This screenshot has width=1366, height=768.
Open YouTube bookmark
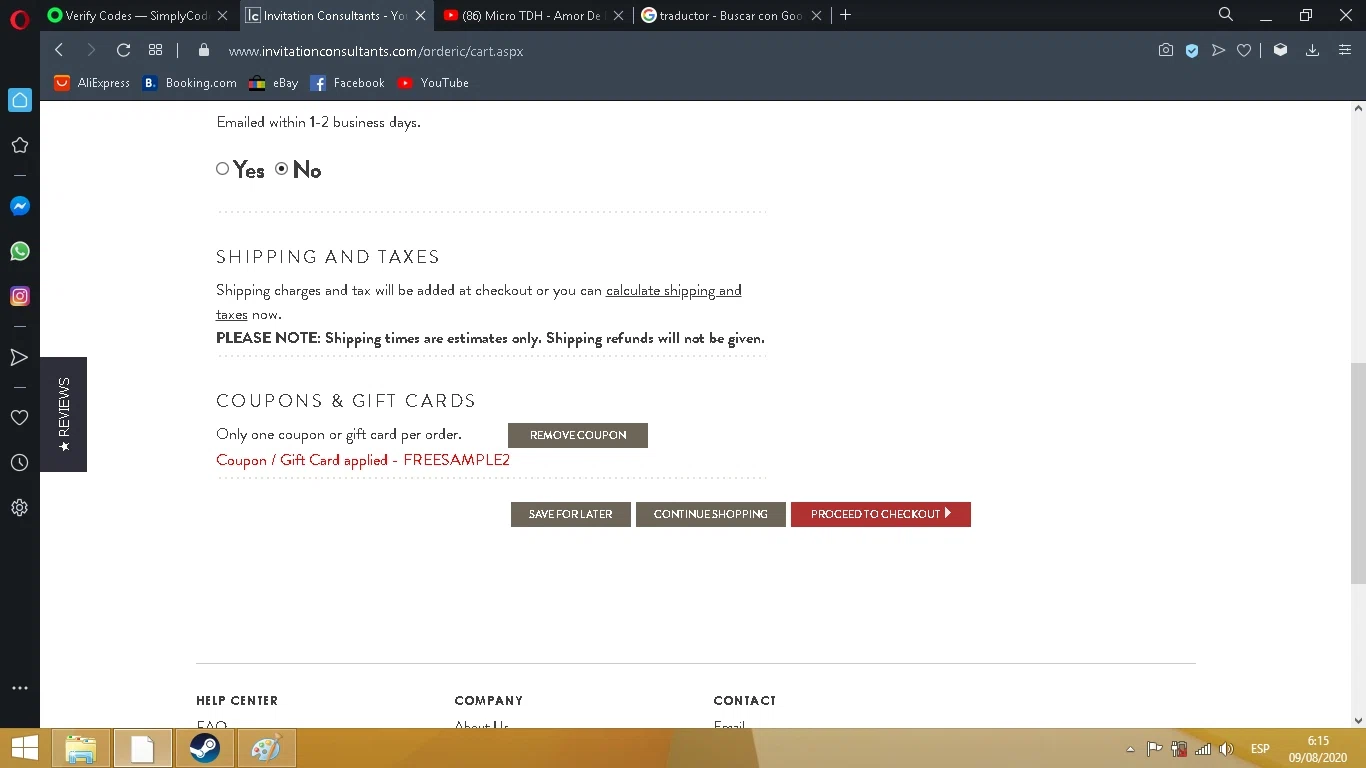433,83
